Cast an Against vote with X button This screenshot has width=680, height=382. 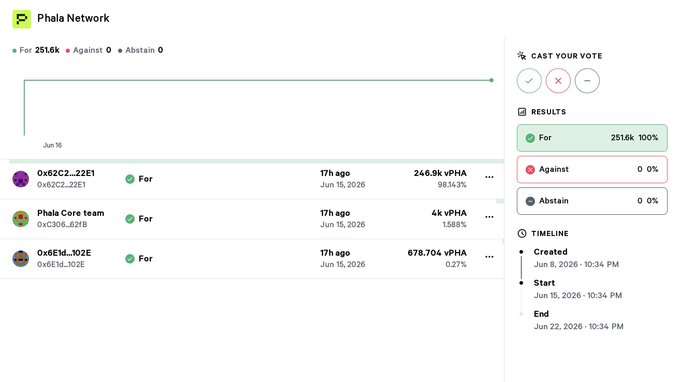tap(558, 81)
